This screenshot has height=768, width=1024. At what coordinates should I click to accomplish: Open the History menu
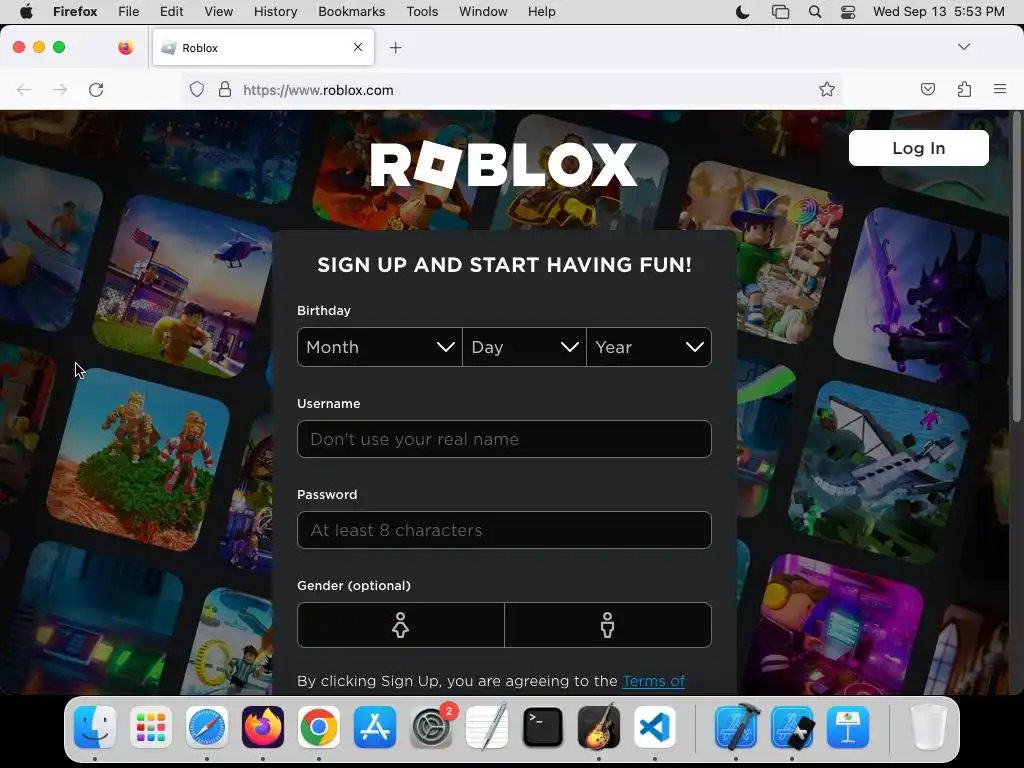275,12
